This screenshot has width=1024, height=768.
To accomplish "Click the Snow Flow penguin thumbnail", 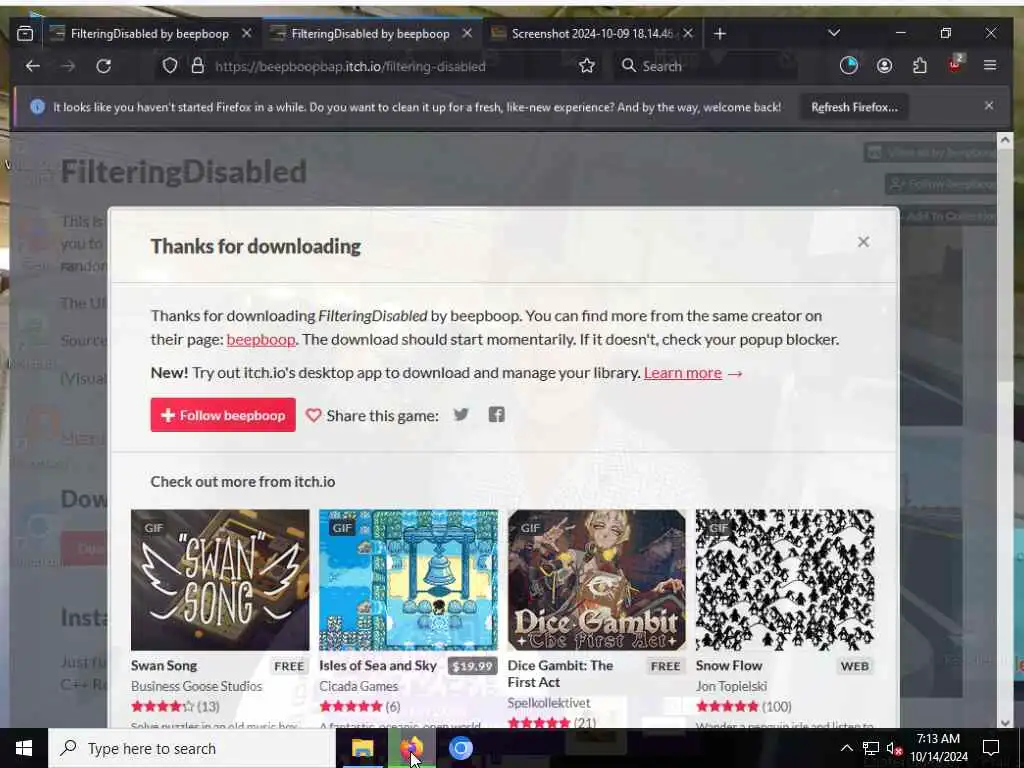I will [x=784, y=580].
